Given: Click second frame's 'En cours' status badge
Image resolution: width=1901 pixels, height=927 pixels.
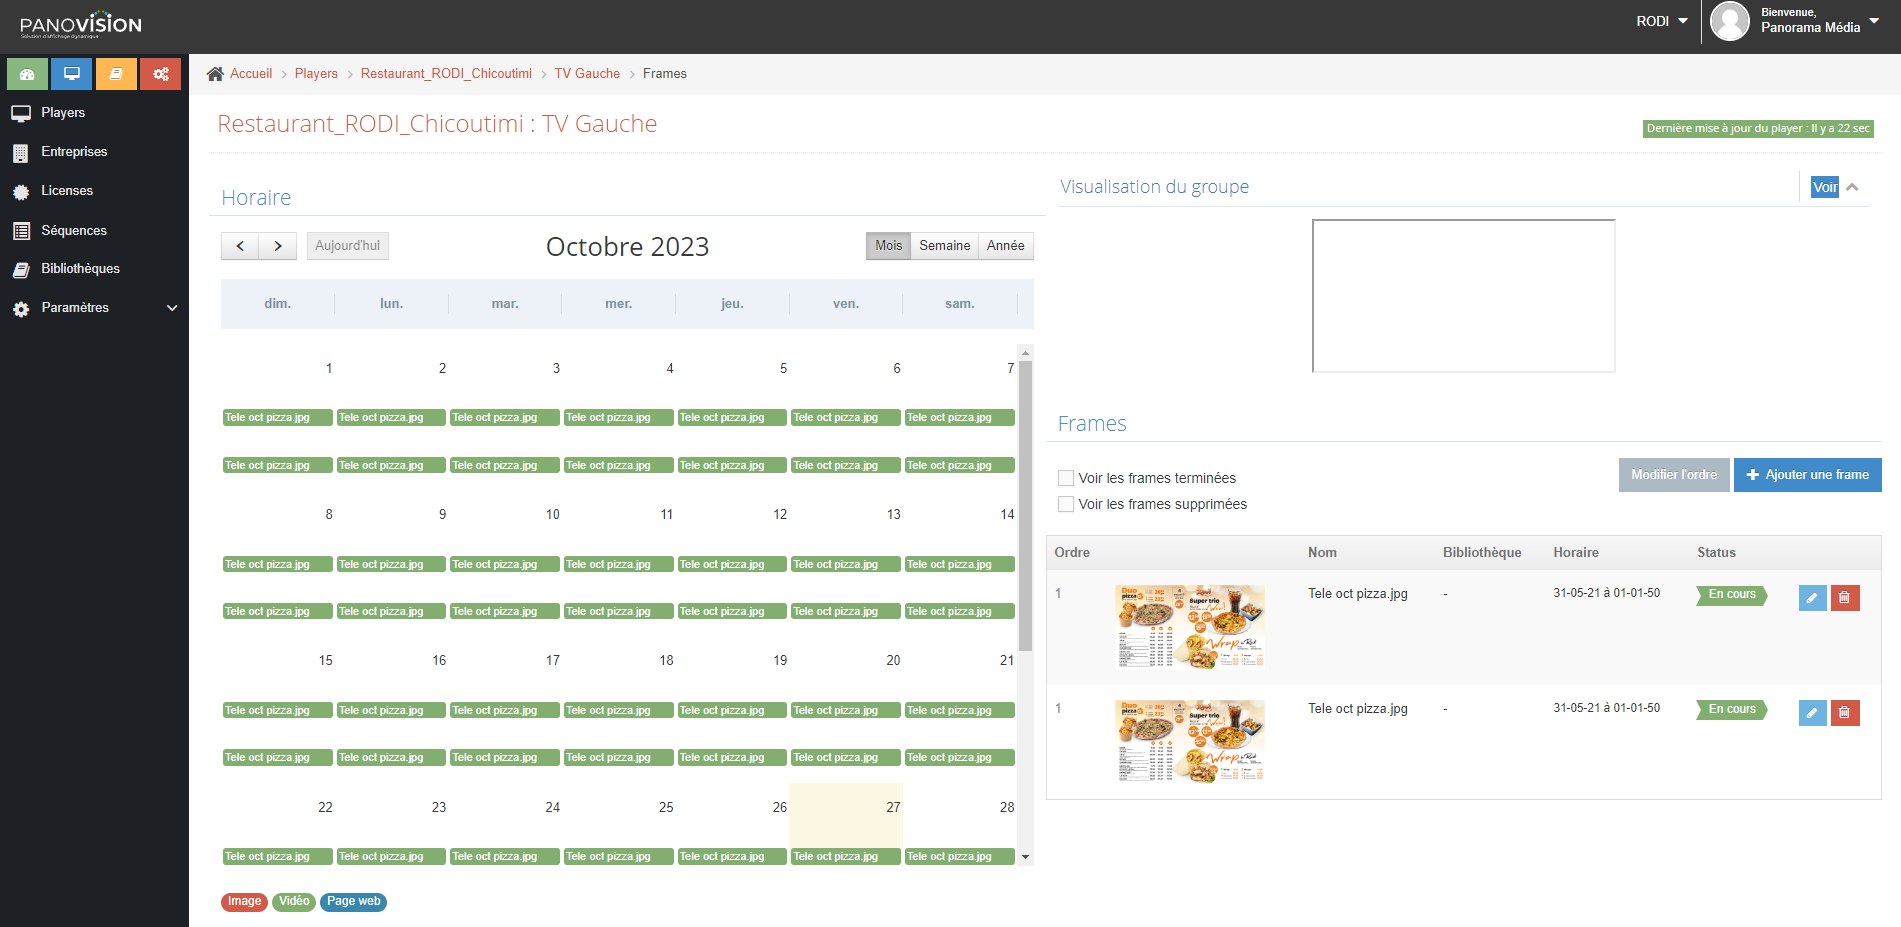Looking at the screenshot, I should (x=1732, y=710).
